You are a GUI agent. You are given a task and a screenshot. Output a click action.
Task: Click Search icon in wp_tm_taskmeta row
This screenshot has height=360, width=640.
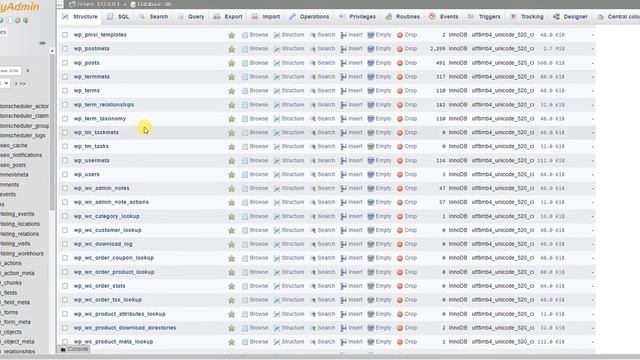coord(313,133)
